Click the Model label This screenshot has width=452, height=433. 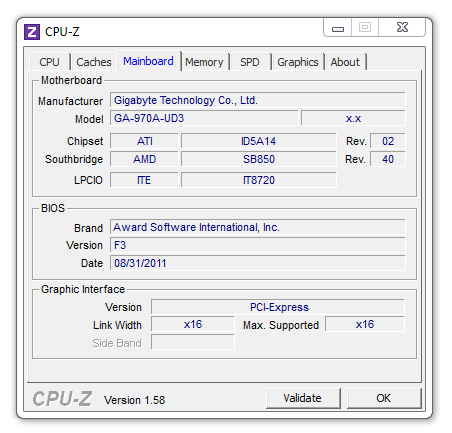click(x=89, y=119)
